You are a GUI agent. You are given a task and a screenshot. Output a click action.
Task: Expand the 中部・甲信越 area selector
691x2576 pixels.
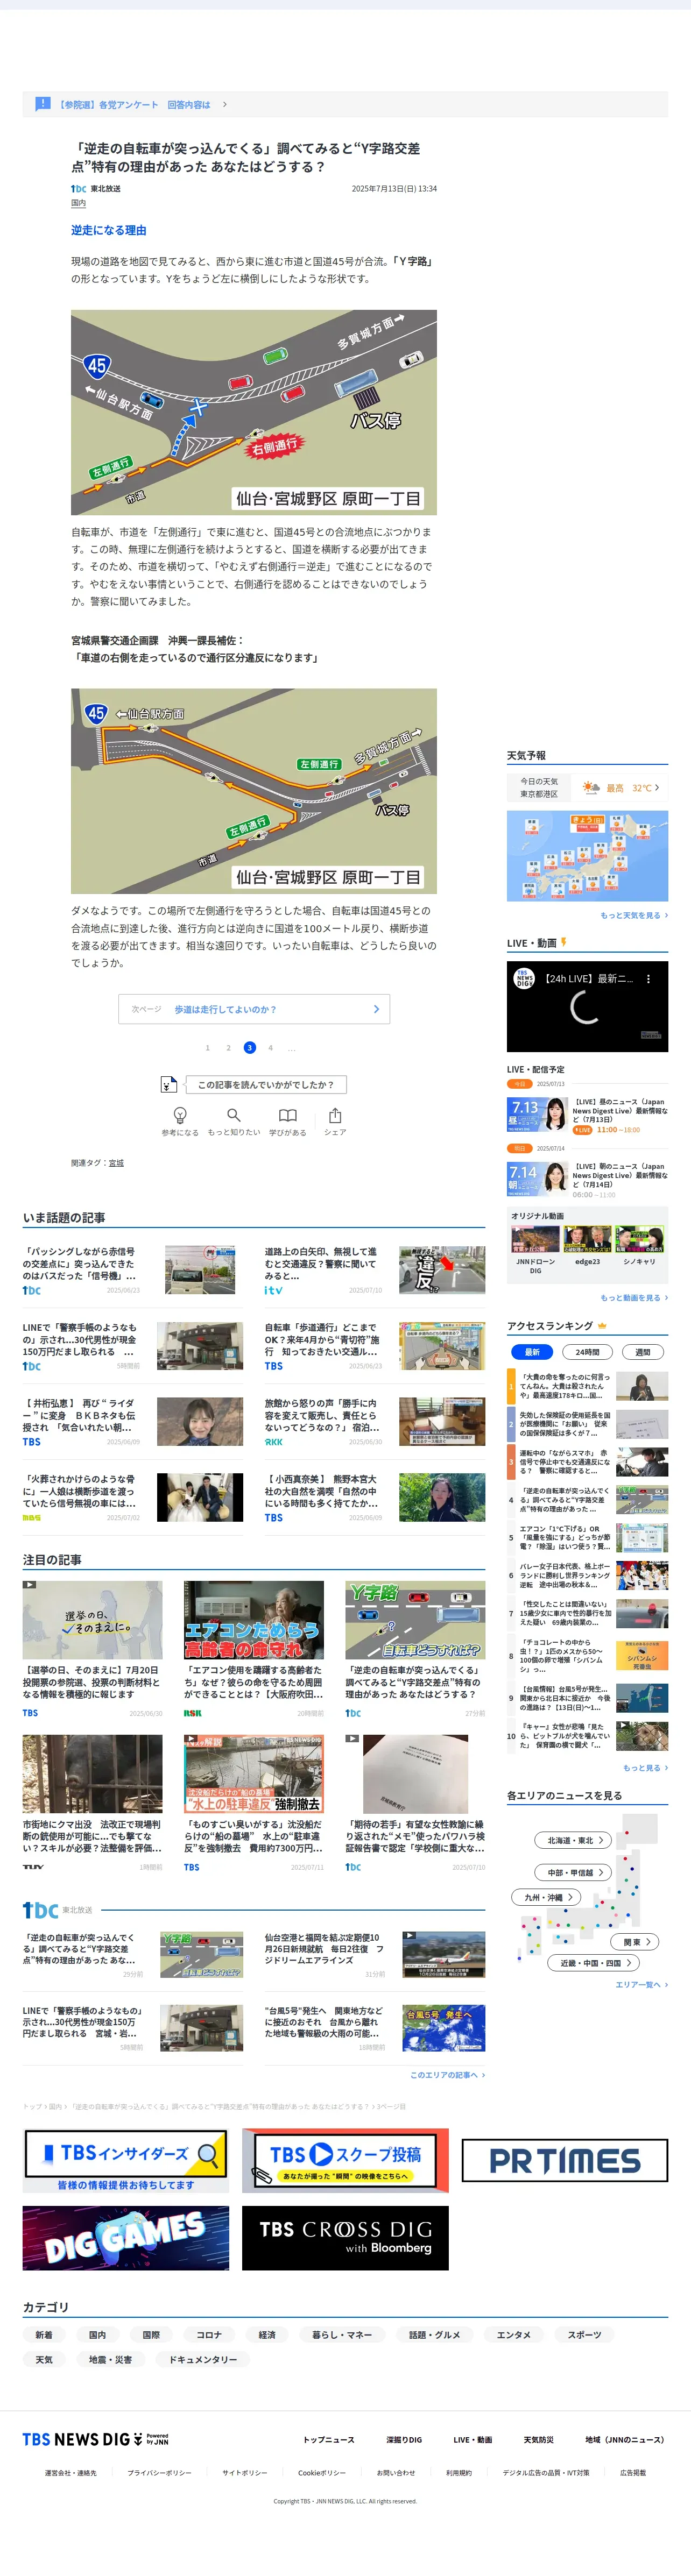[x=574, y=1872]
